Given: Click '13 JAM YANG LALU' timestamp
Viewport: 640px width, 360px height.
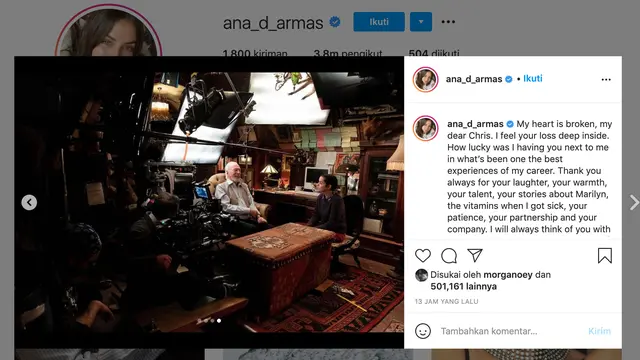Looking at the screenshot, I should pyautogui.click(x=447, y=302).
